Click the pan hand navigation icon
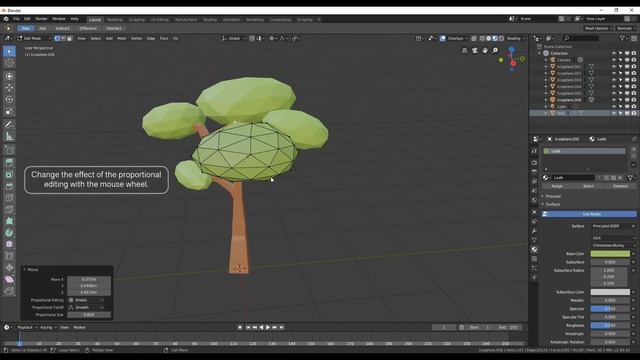The height and width of the screenshot is (360, 640). tap(485, 50)
